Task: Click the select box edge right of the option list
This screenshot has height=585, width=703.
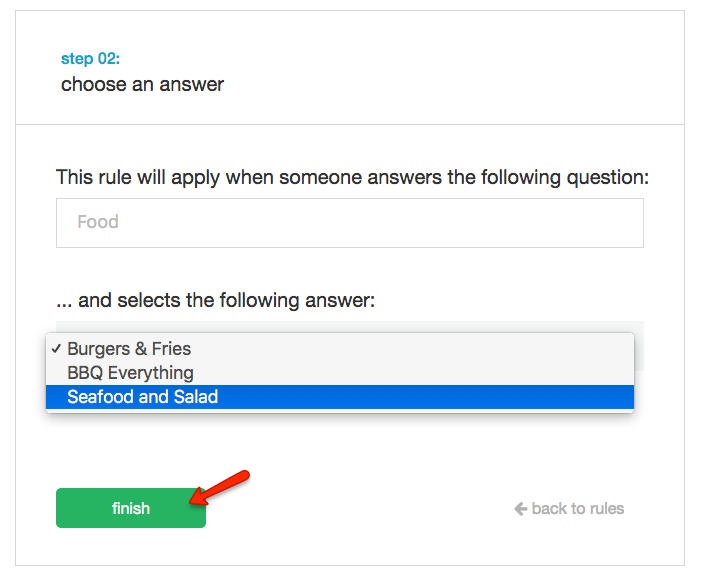Action: coord(639,348)
